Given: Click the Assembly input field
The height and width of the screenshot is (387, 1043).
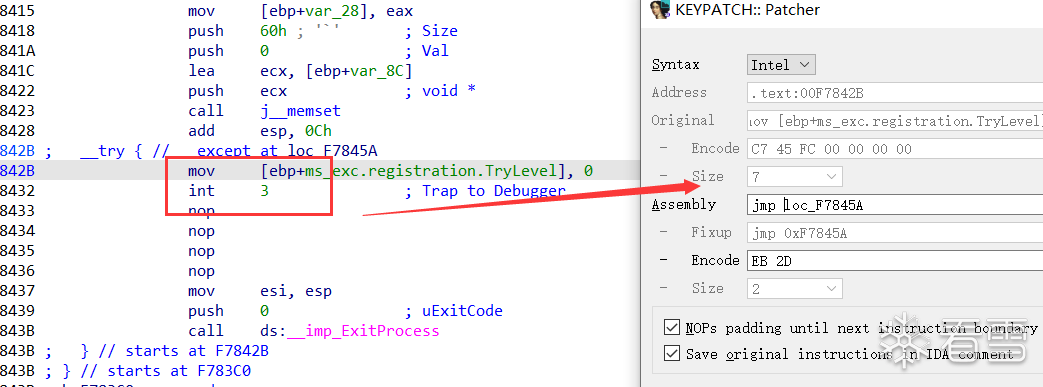Looking at the screenshot, I should pyautogui.click(x=895, y=205).
